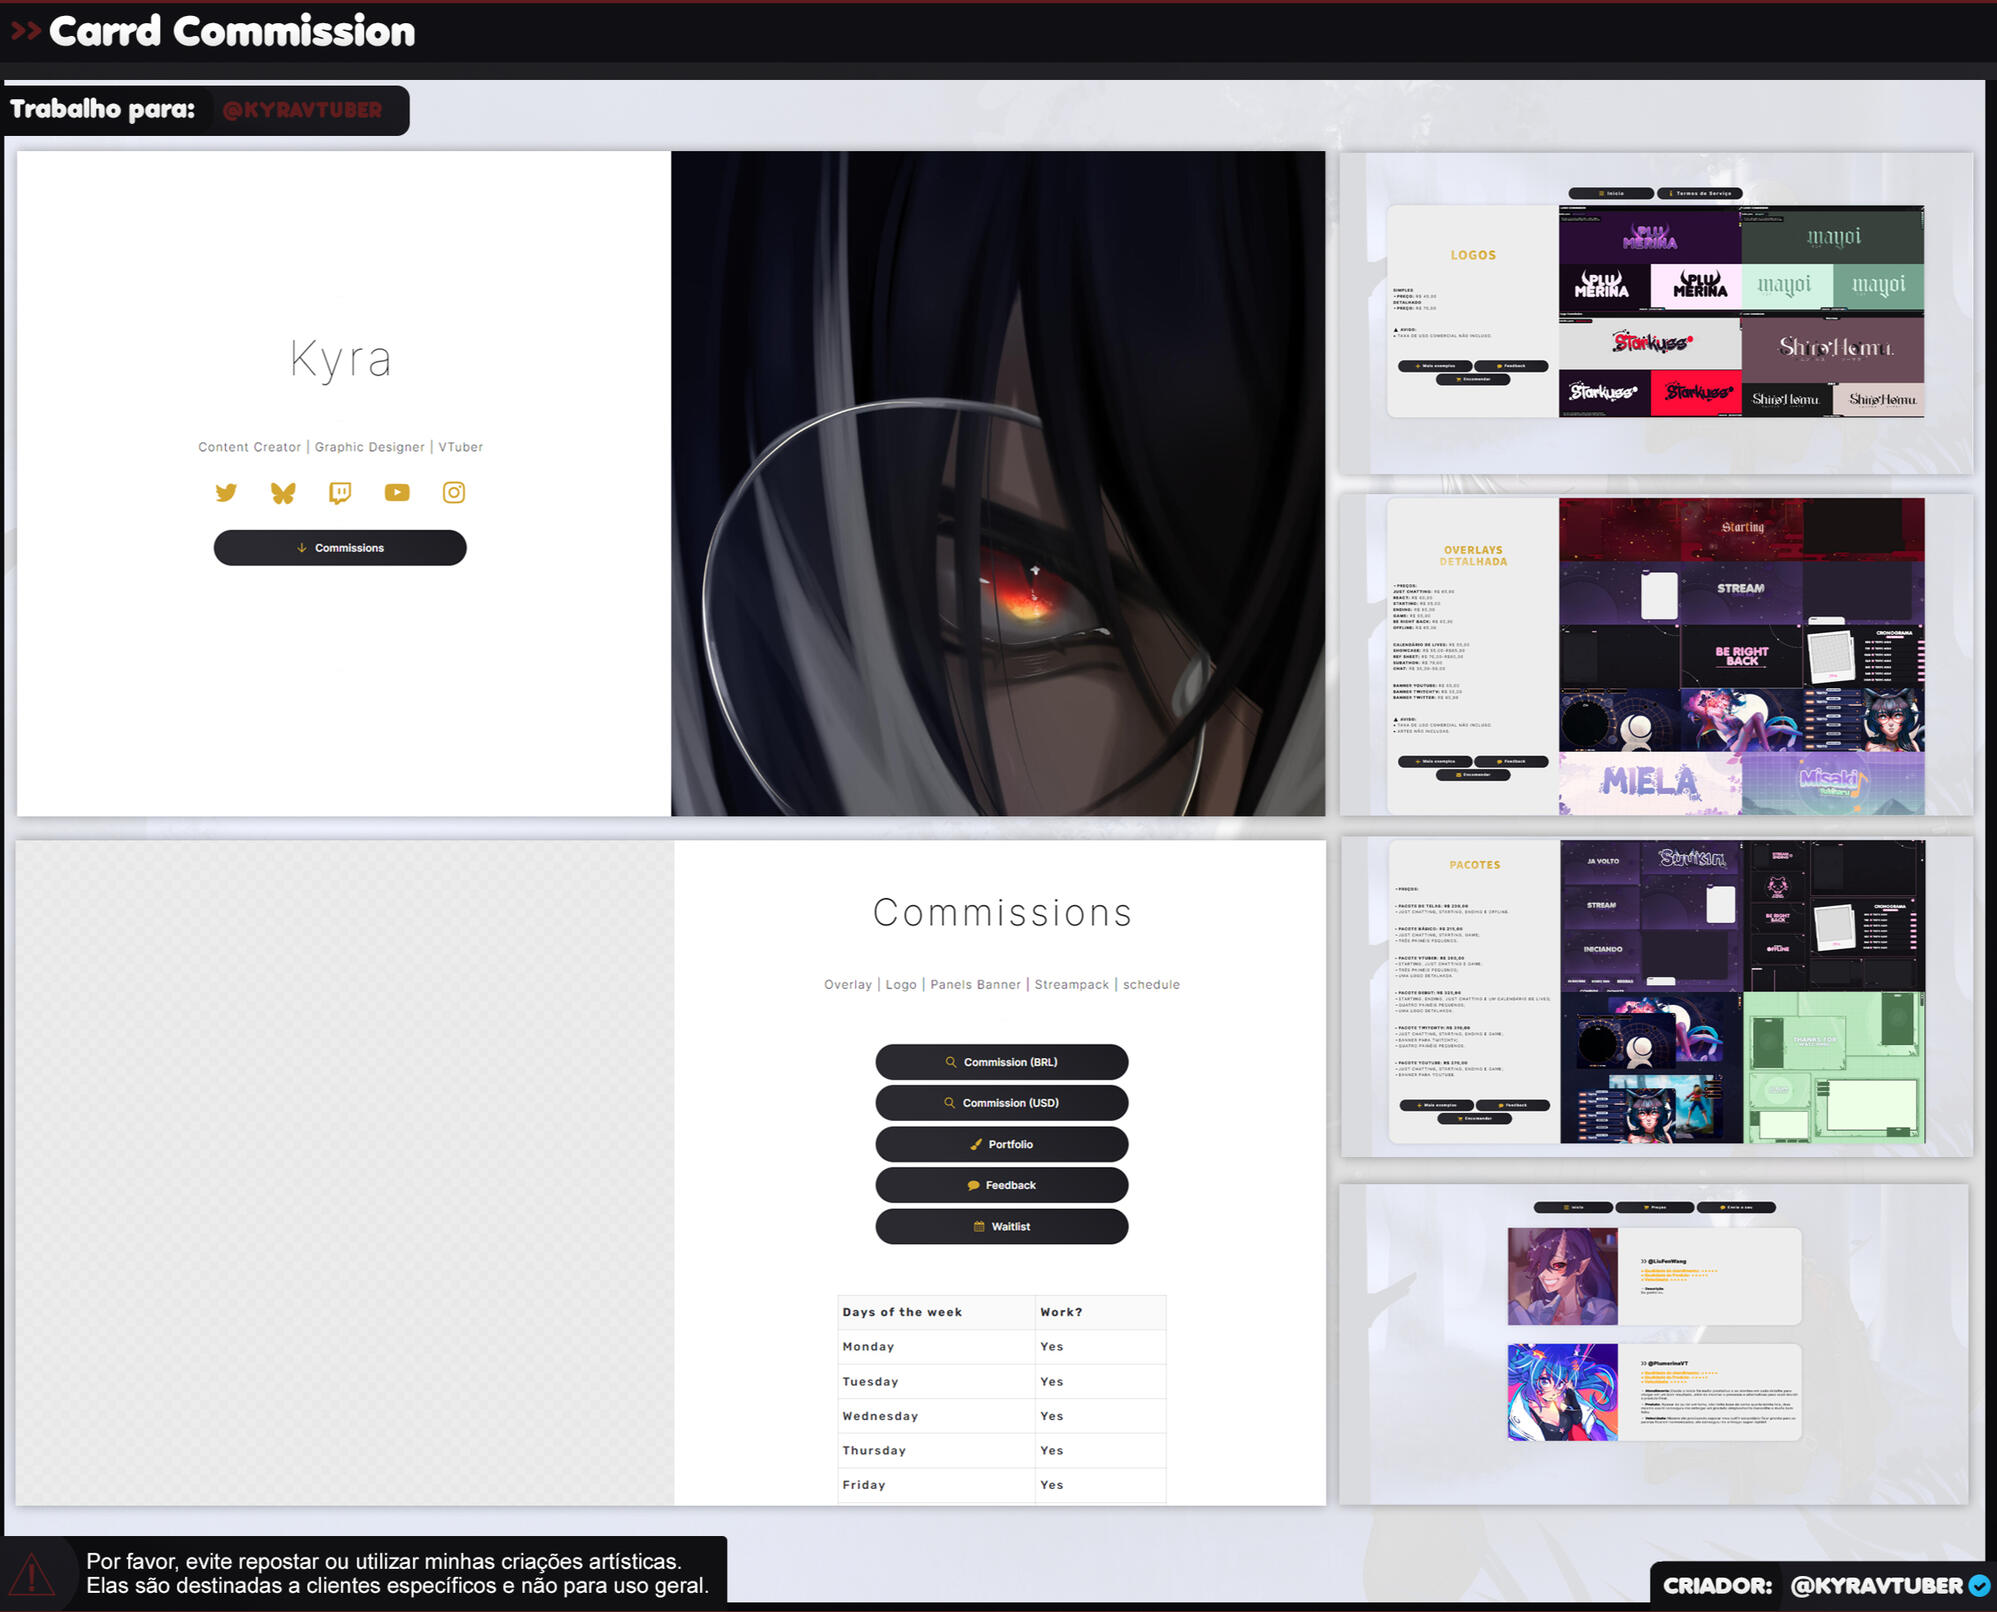
Task: Open the YouTube icon link
Action: pos(397,492)
